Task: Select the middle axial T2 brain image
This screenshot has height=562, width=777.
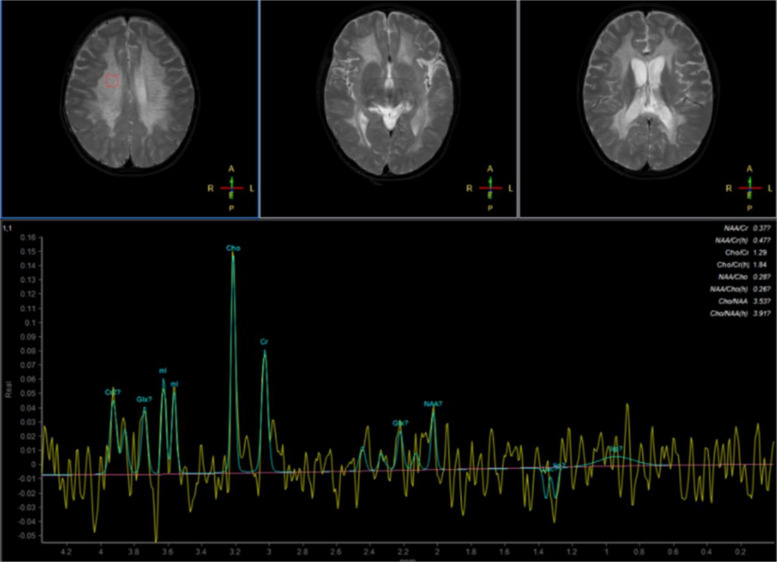Action: [388, 108]
